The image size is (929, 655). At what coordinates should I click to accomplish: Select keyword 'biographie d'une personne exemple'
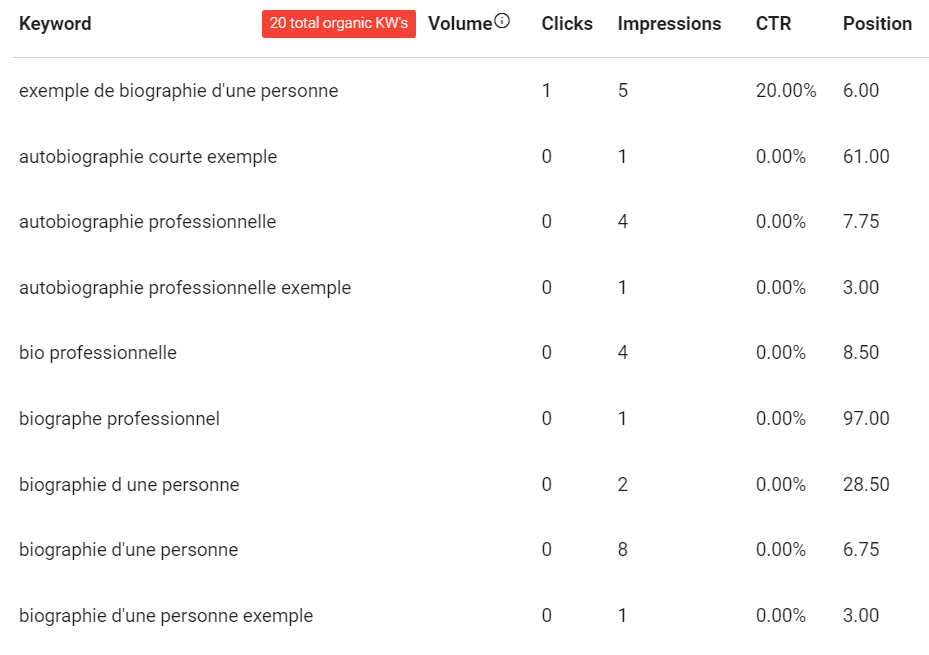tap(166, 615)
